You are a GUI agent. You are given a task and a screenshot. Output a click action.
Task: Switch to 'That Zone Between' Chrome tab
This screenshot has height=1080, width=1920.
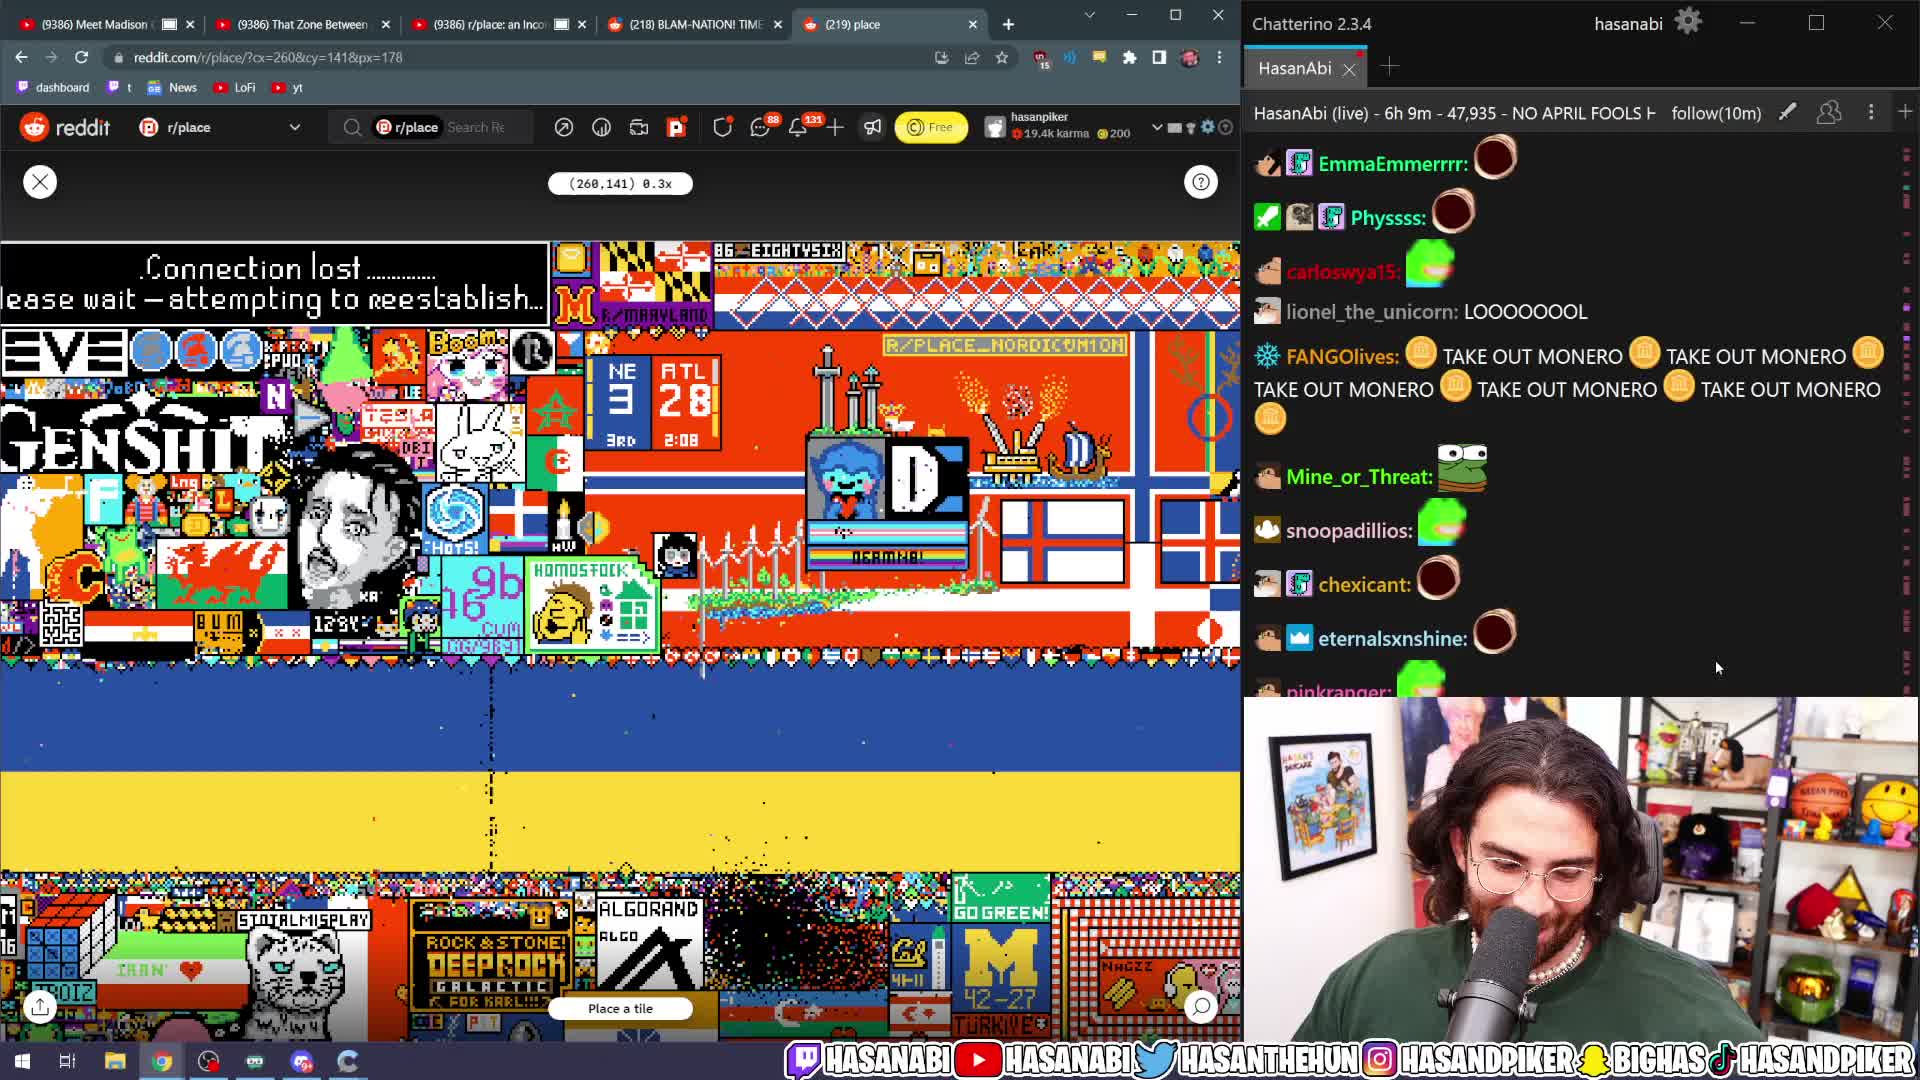(302, 24)
